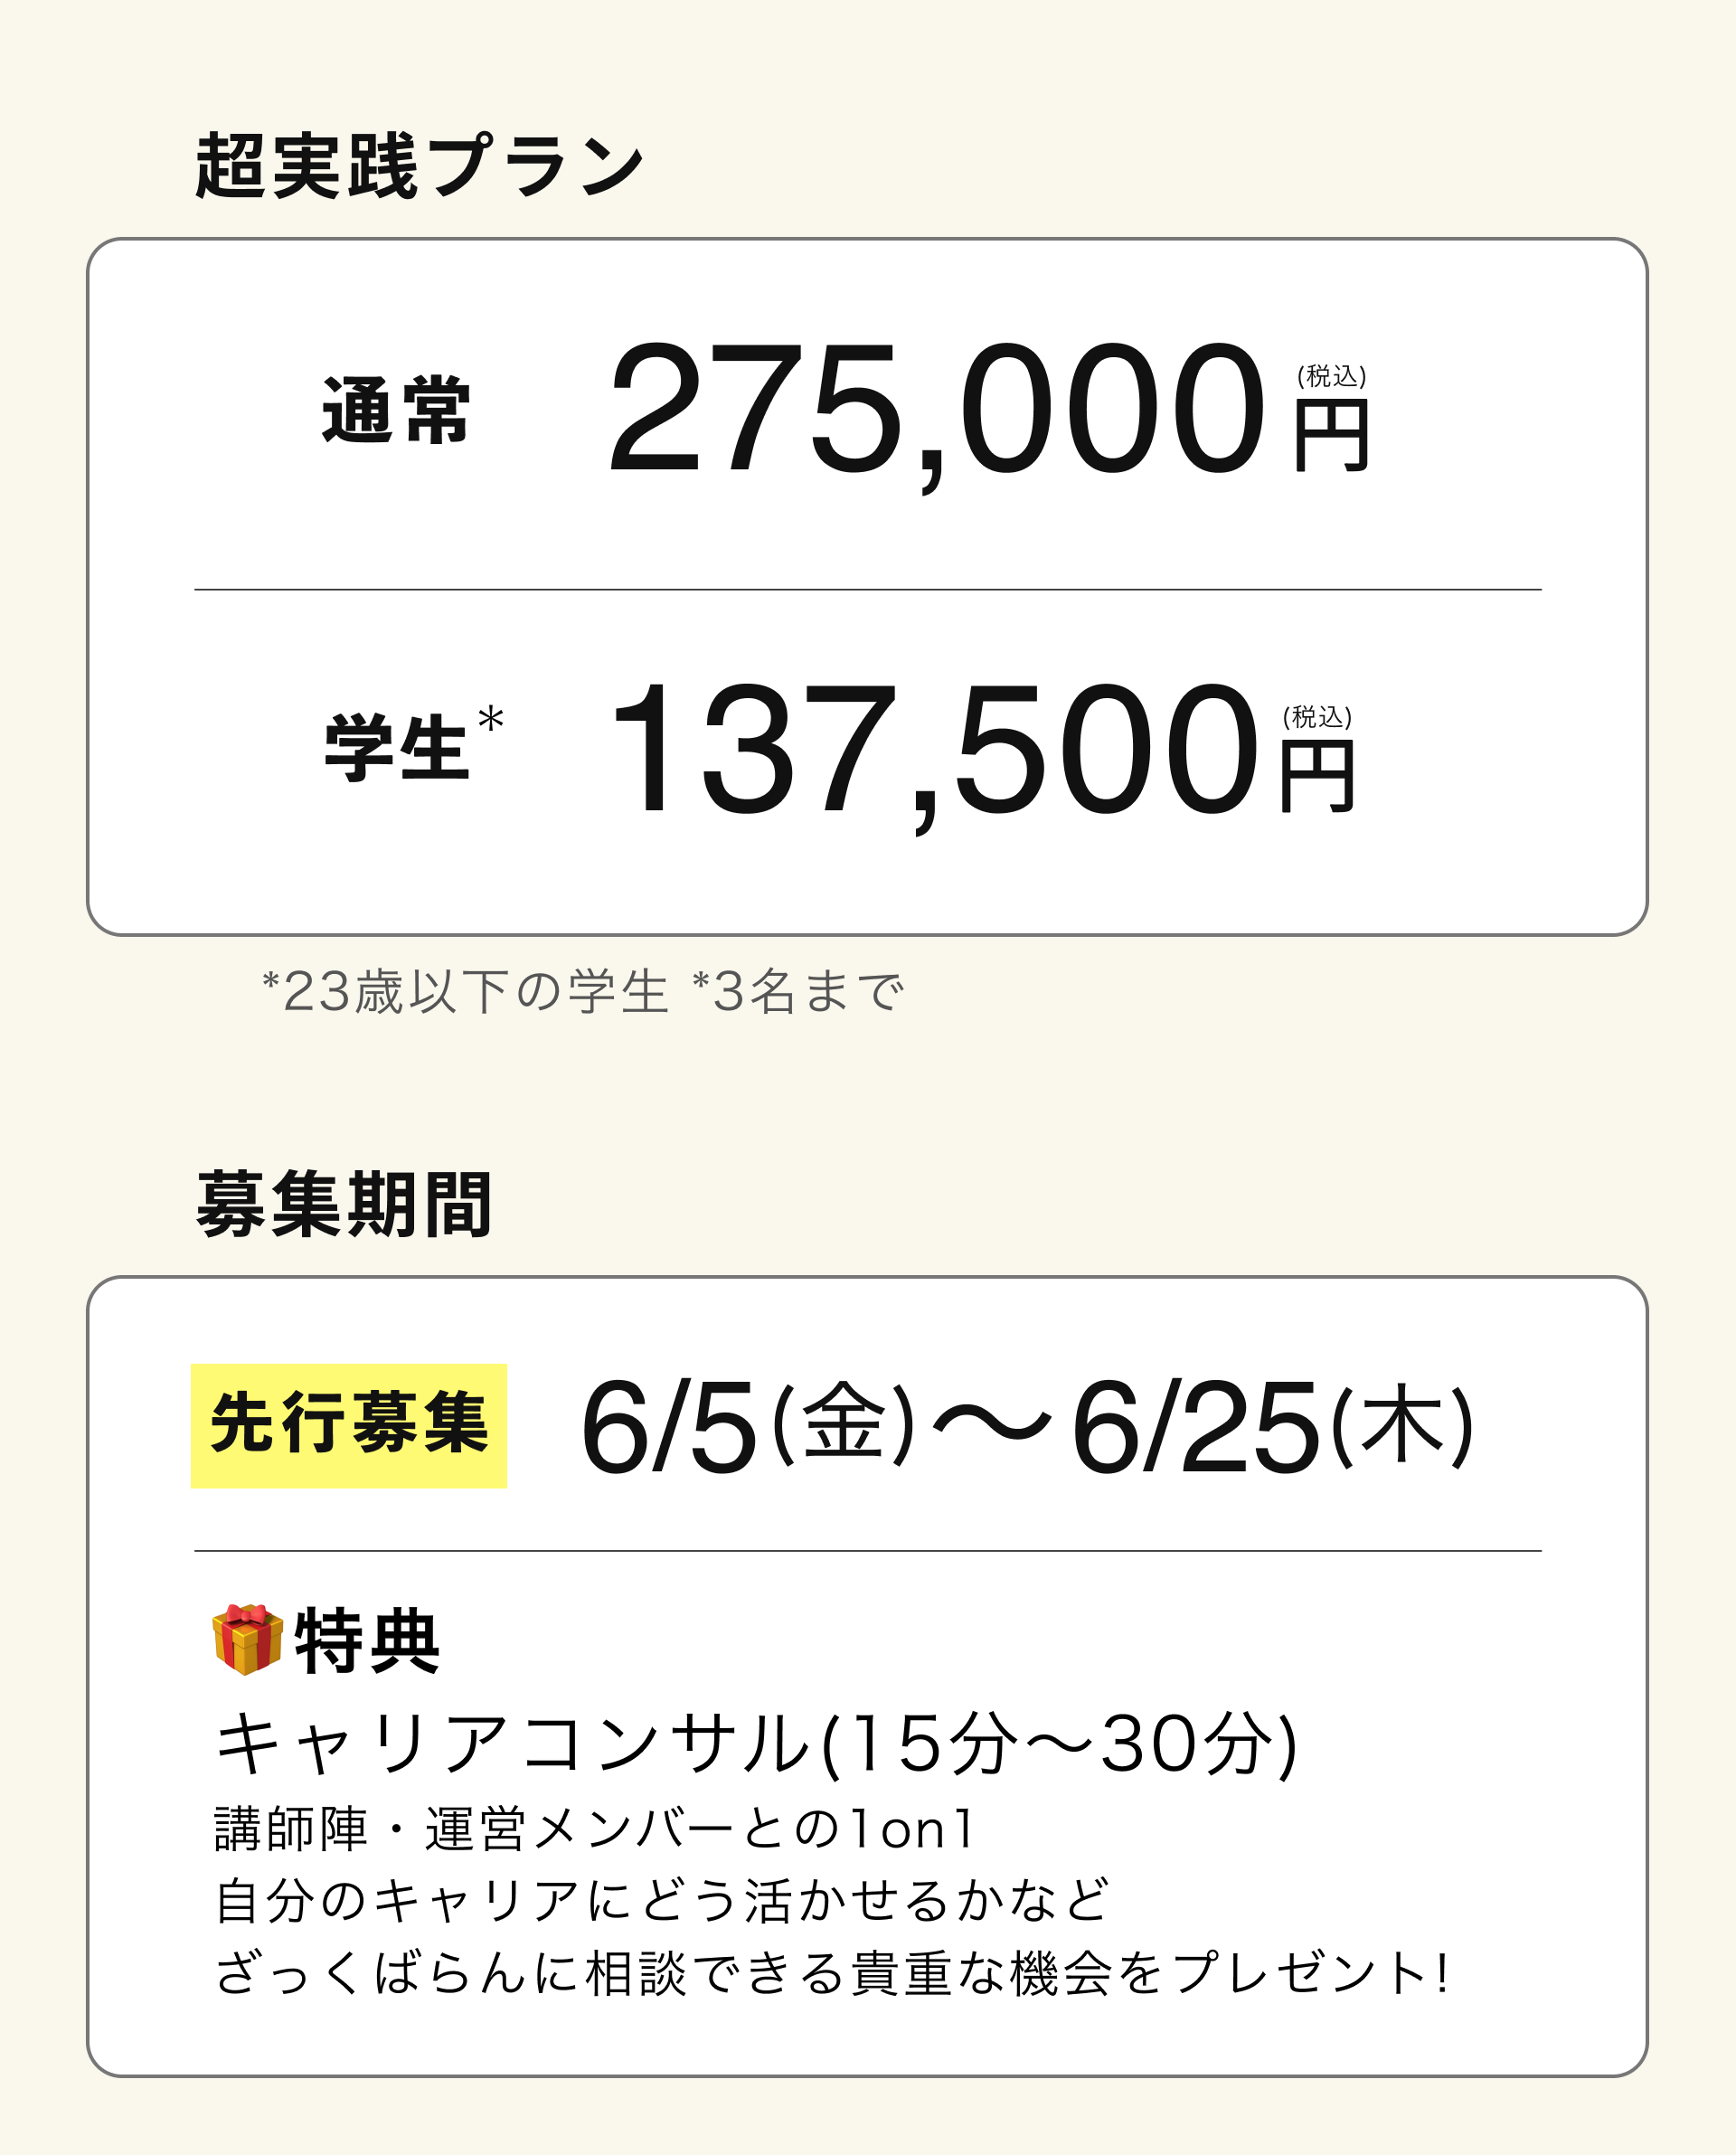Click the 円 symbol after 275,000
Screen dimensions: 1736x2155
point(1331,436)
